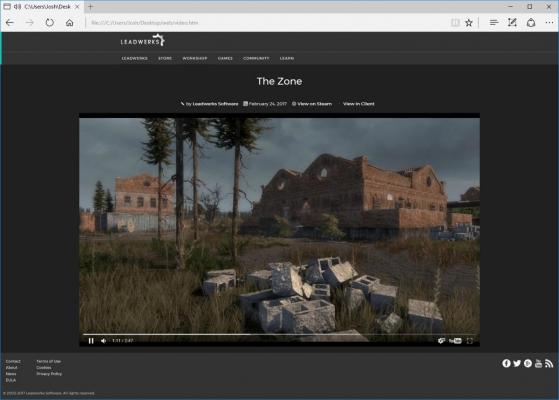The width and height of the screenshot is (559, 400).
Task: Seek on the video progress bar
Action: tap(279, 334)
